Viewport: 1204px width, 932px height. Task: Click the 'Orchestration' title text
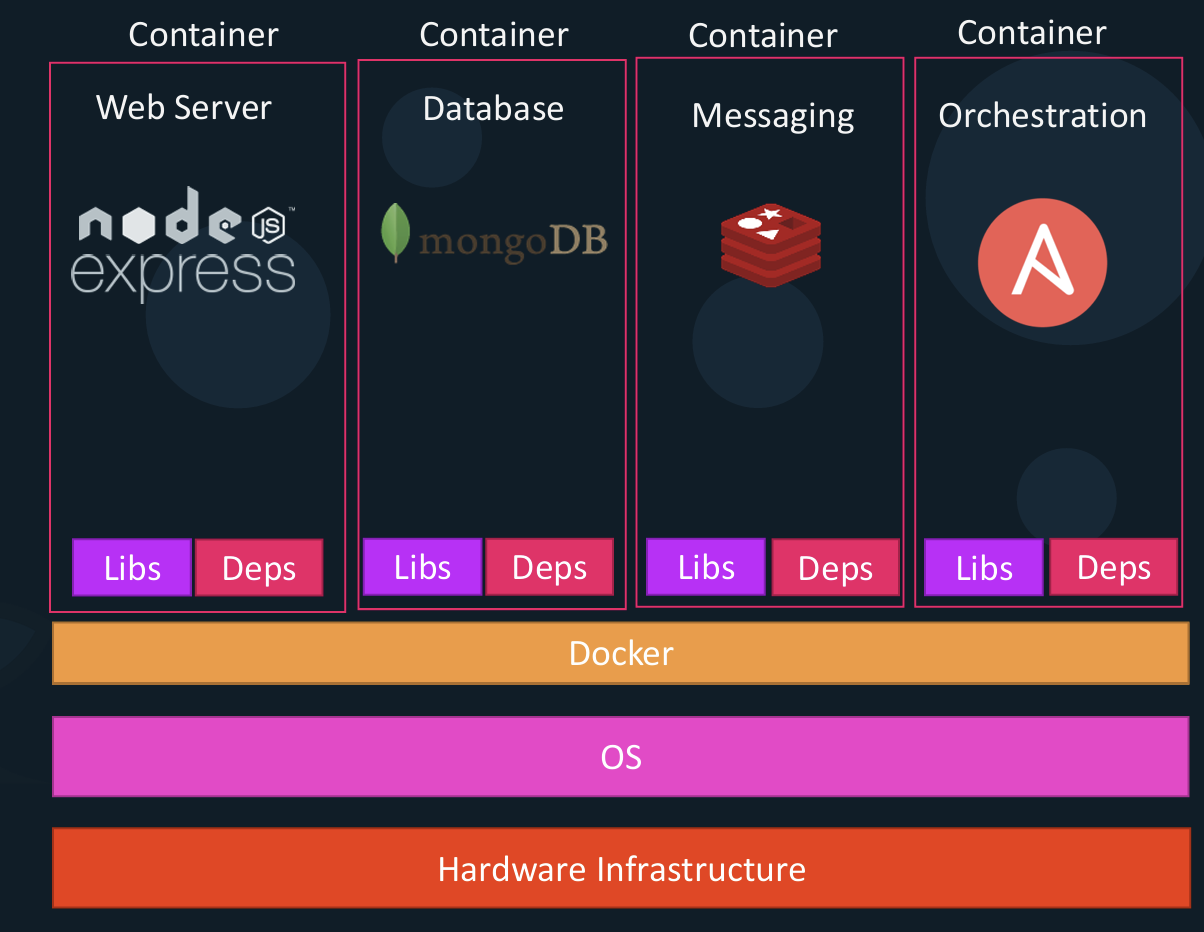tap(1042, 115)
